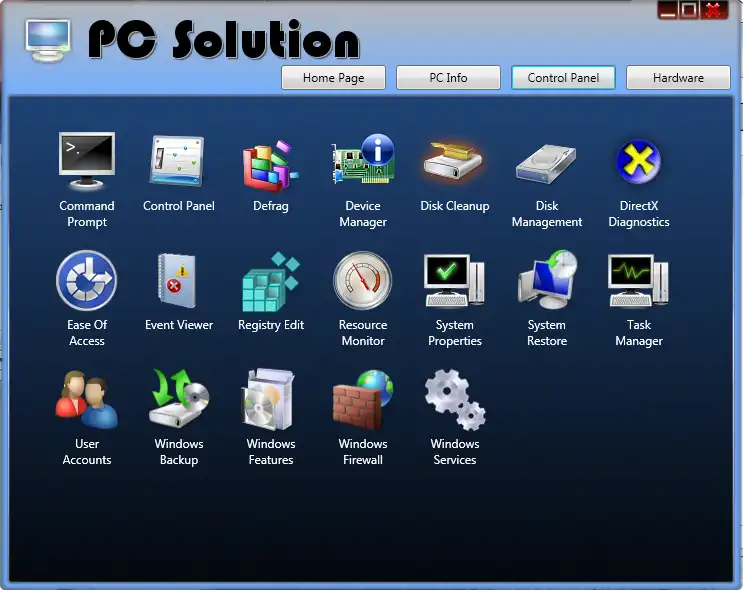This screenshot has height=590, width=743.
Task: Click the 'Registry Edit' label text
Action: point(271,326)
